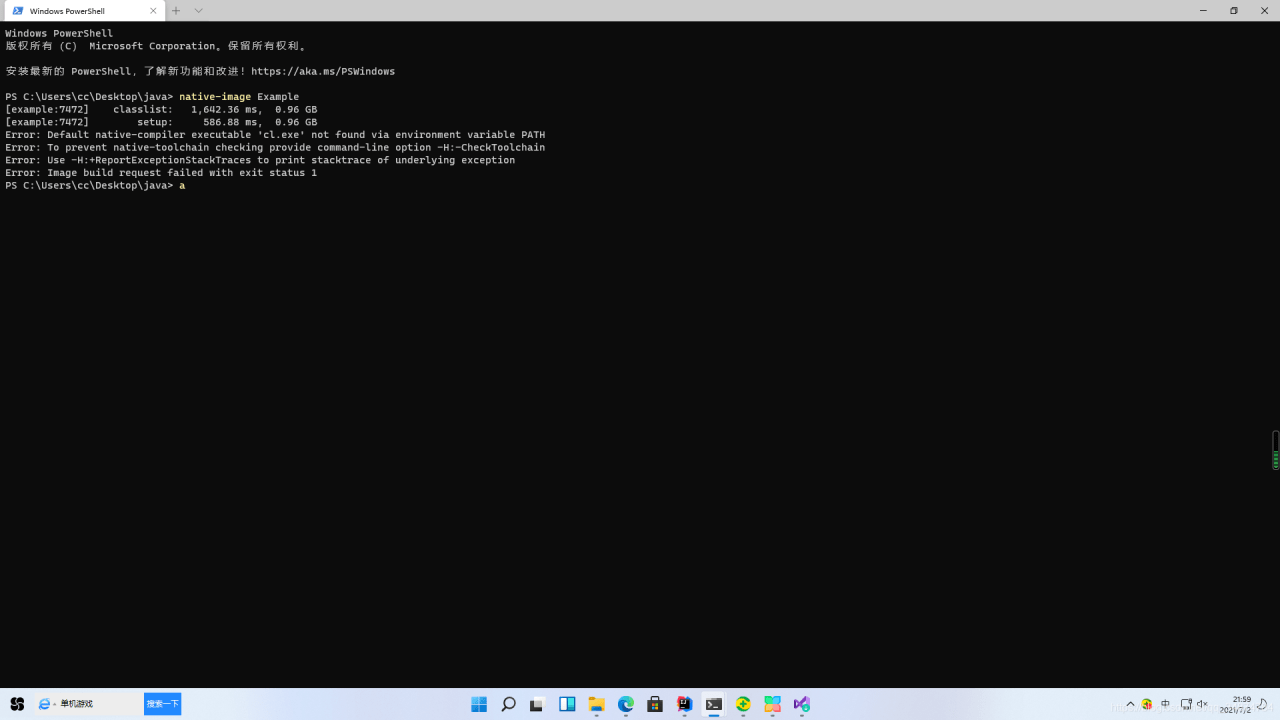Switch the input method indicator
Image resolution: width=1280 pixels, height=720 pixels.
pyautogui.click(x=1165, y=704)
